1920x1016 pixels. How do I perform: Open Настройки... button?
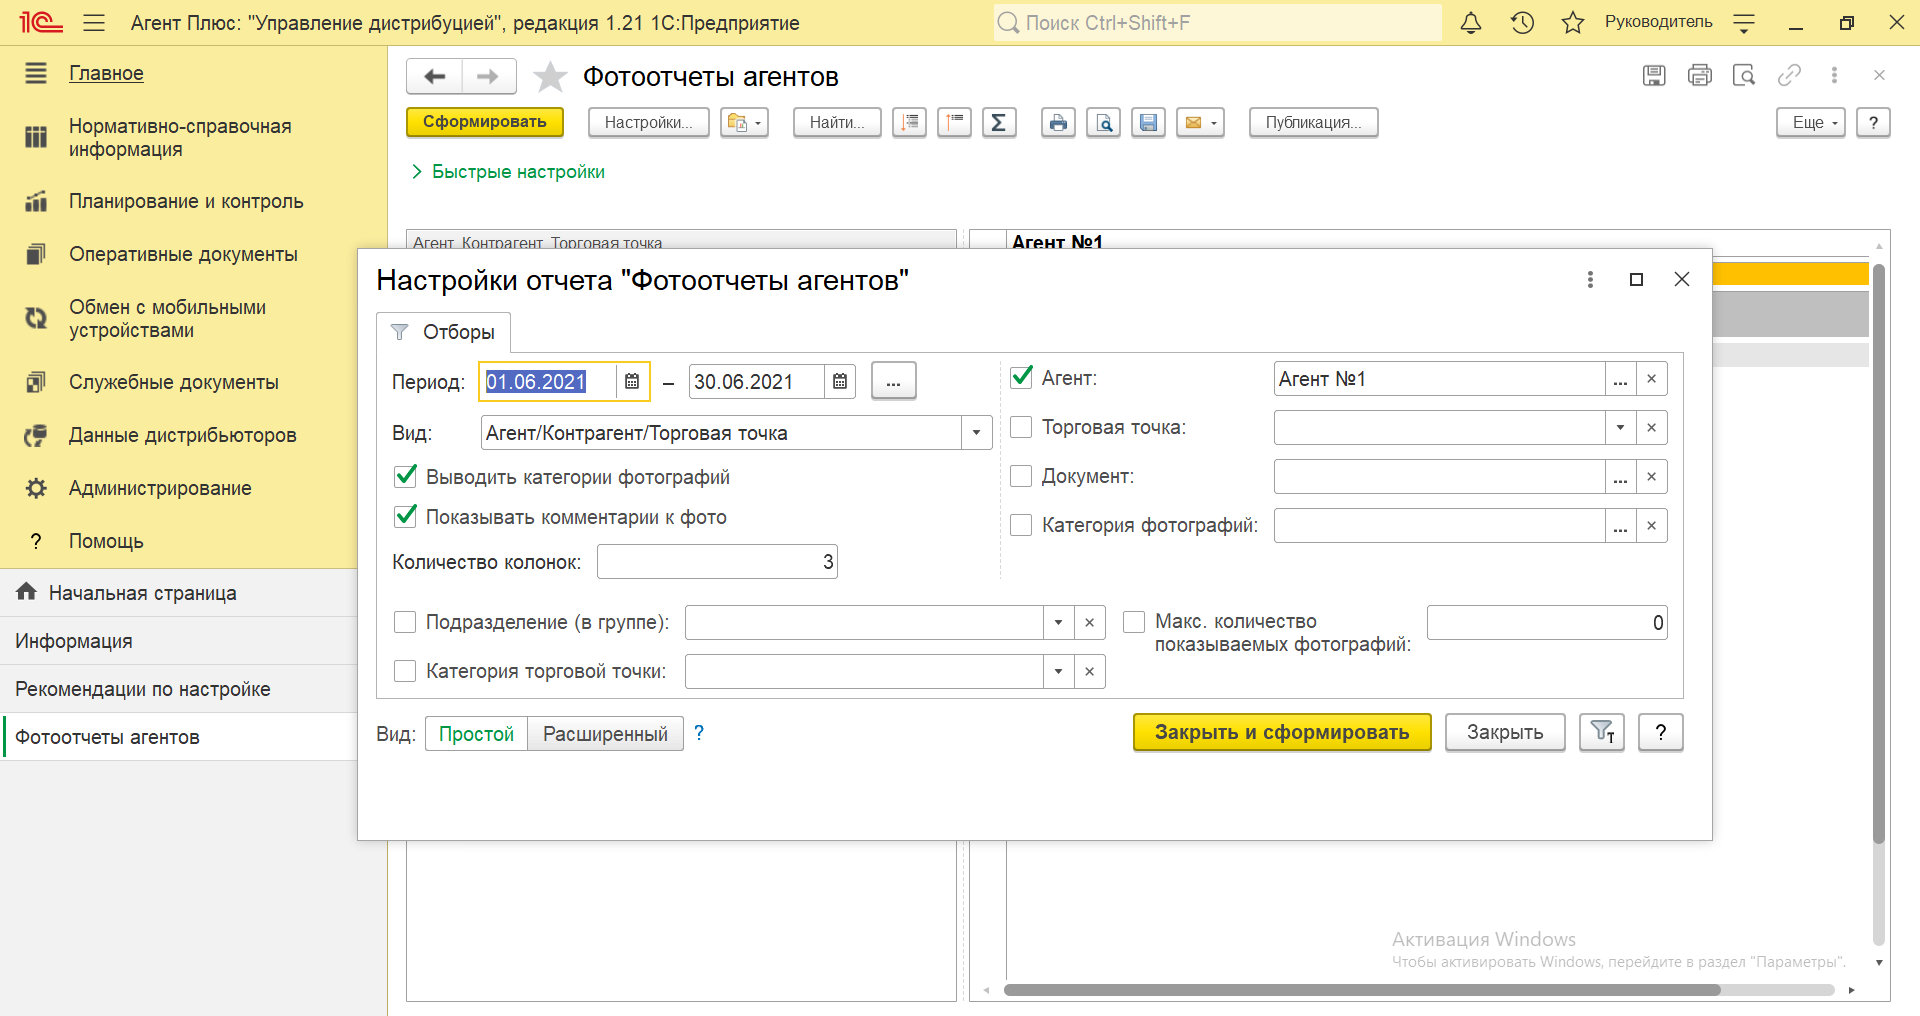[648, 122]
